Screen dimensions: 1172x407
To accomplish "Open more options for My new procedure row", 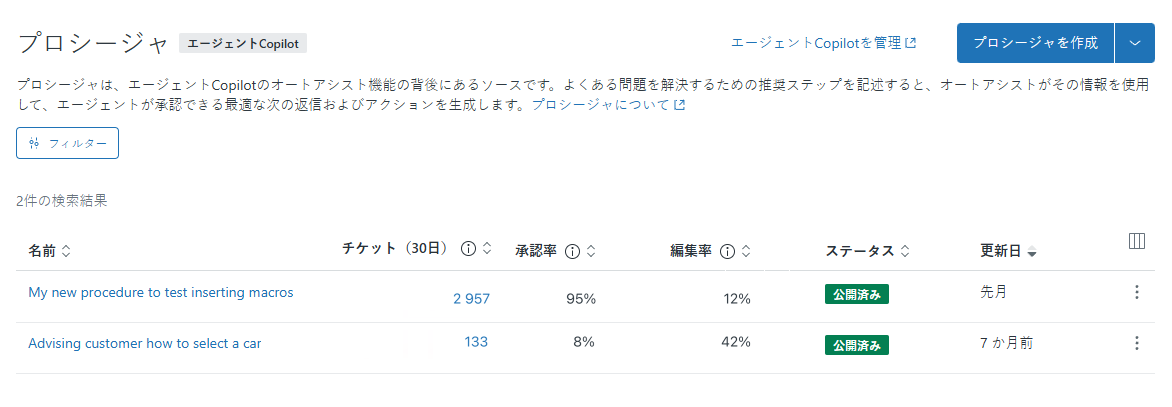I will pos(1136,292).
